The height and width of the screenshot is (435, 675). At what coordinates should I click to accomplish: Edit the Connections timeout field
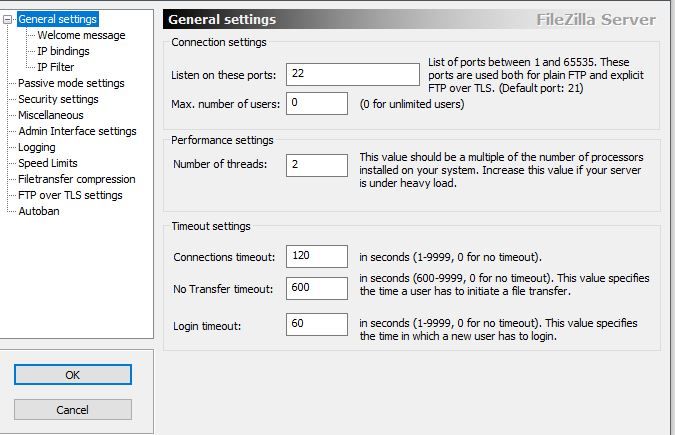pyautogui.click(x=317, y=257)
